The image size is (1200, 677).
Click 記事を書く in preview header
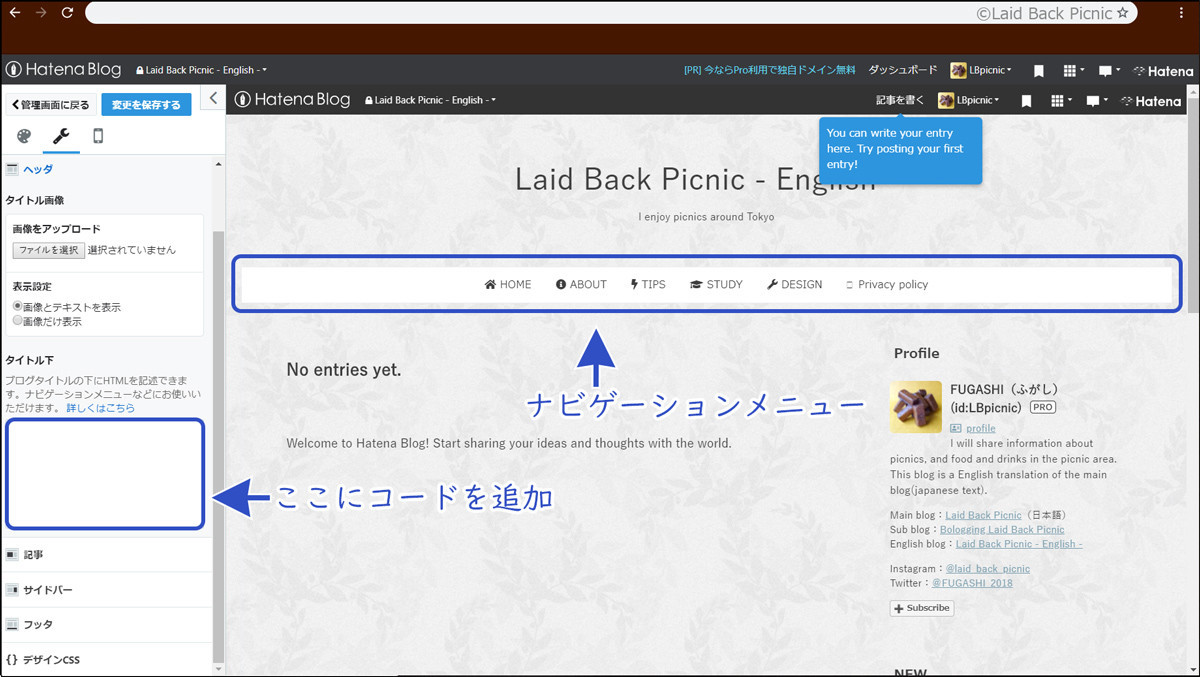[x=900, y=100]
